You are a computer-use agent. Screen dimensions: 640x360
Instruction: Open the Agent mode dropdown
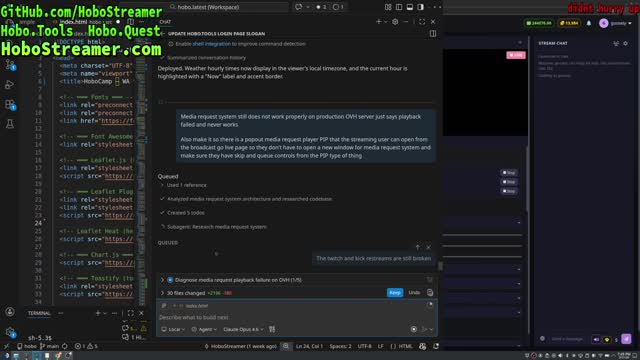[204, 329]
